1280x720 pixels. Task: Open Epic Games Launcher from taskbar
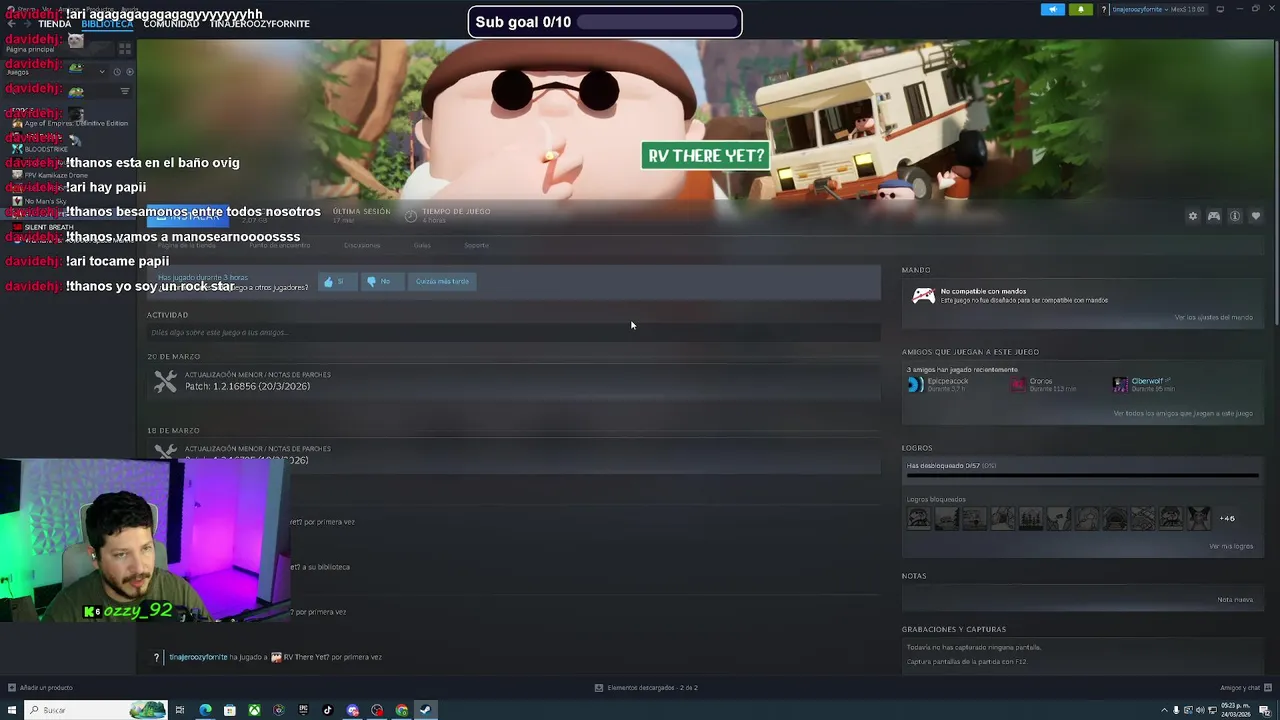[x=303, y=710]
